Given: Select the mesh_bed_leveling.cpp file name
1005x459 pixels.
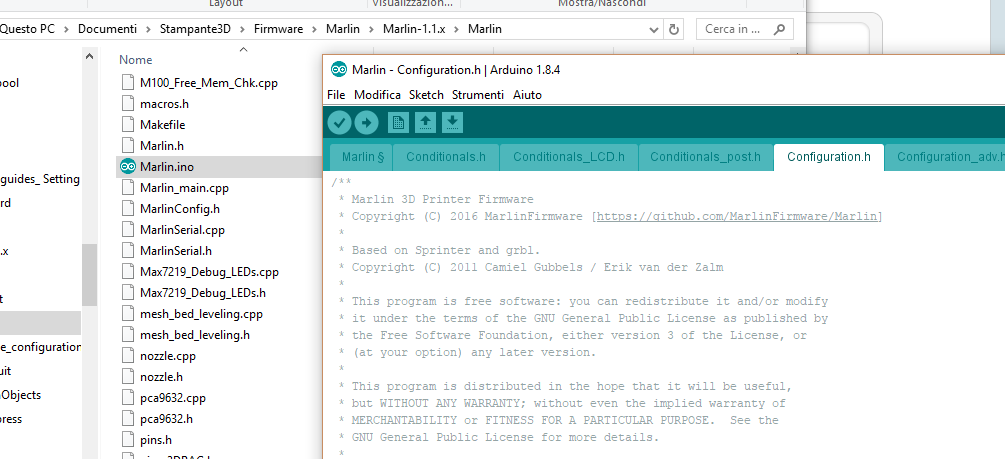Looking at the screenshot, I should coord(201,314).
